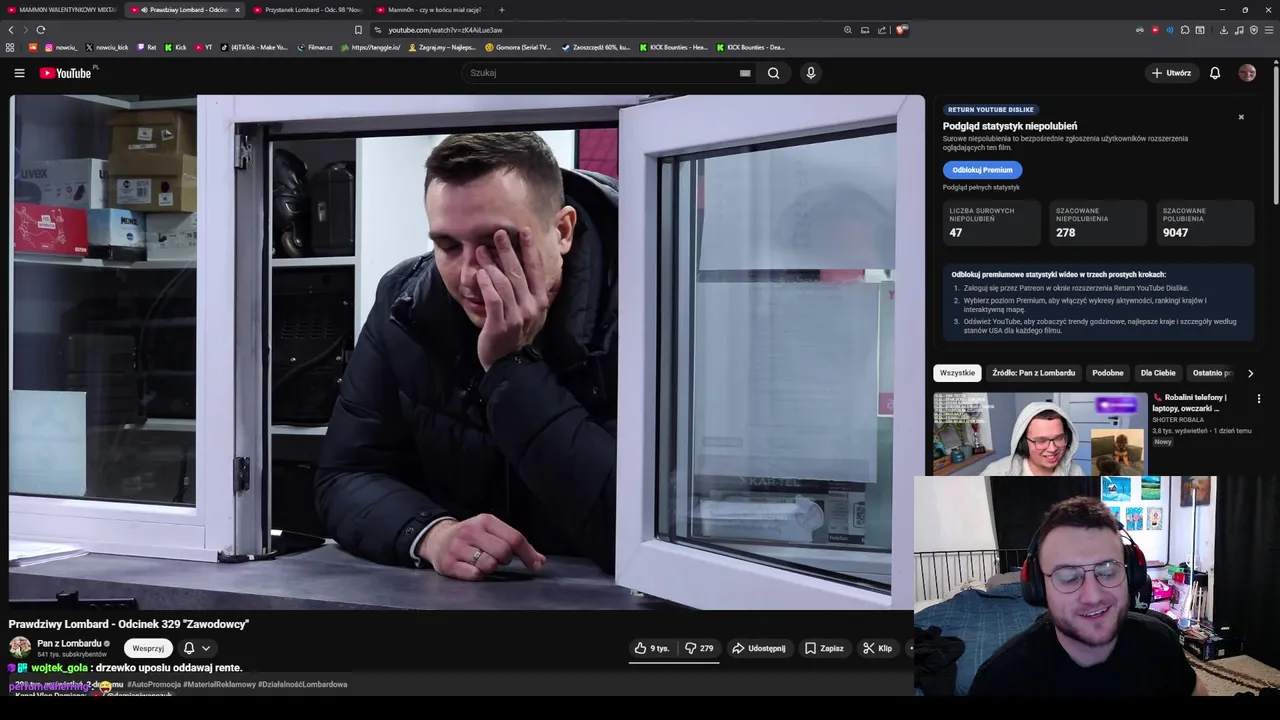Screen dimensions: 1280x720
Task: Open a new browser tab
Action: (x=502, y=10)
